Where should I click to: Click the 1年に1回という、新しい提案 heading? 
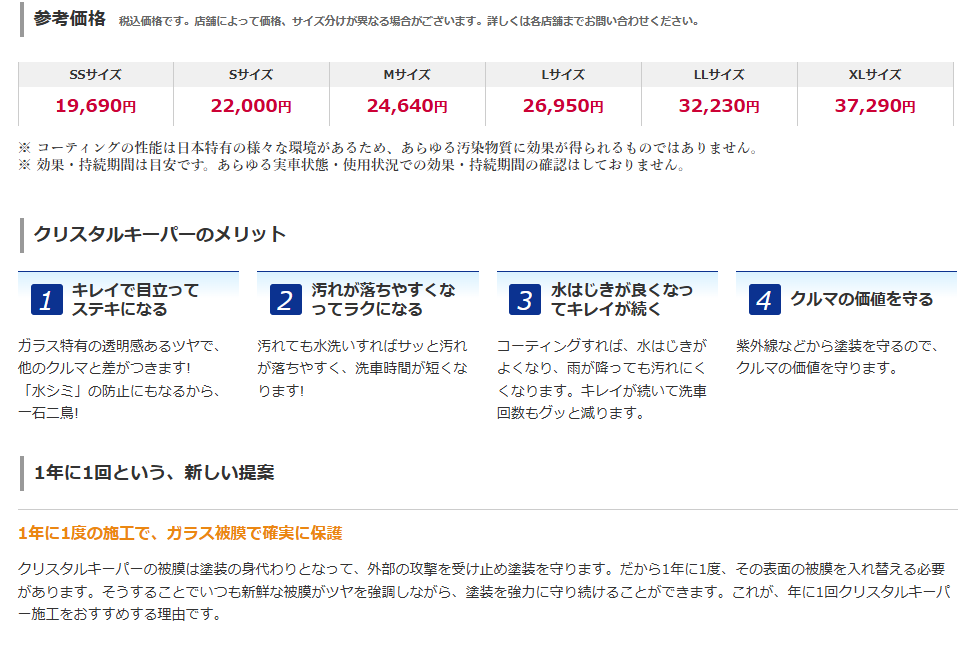154,473
